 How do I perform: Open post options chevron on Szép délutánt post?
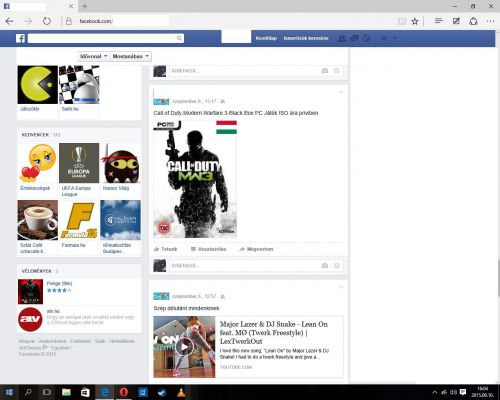pos(341,287)
